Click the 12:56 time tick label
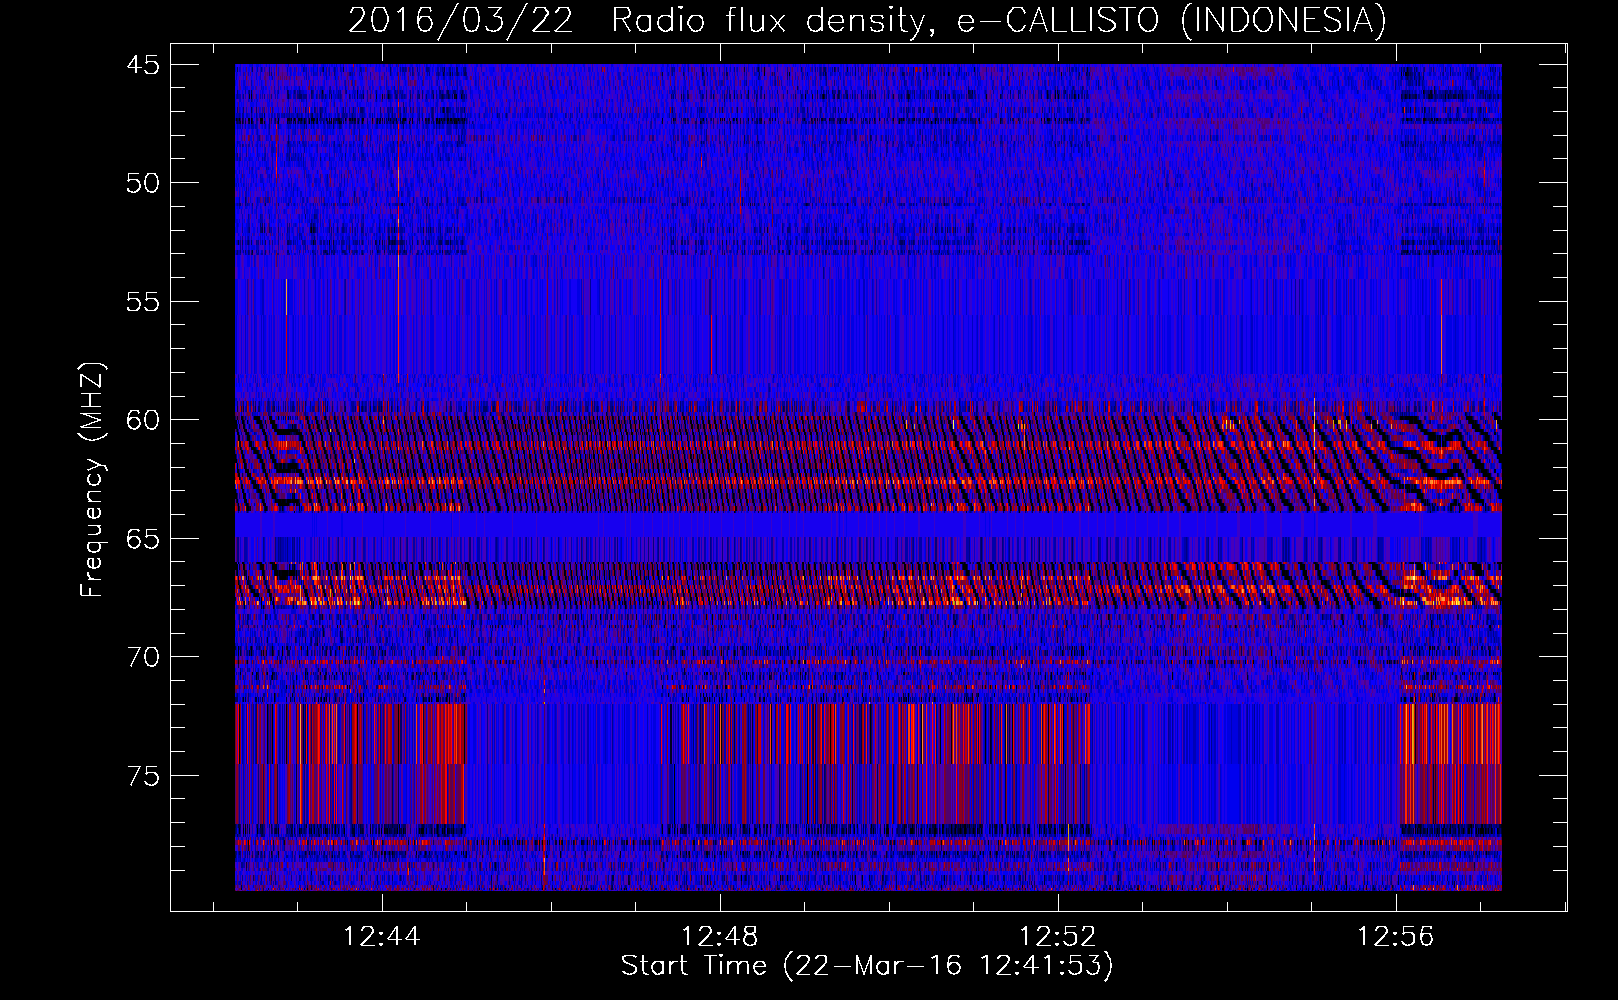 [1396, 937]
